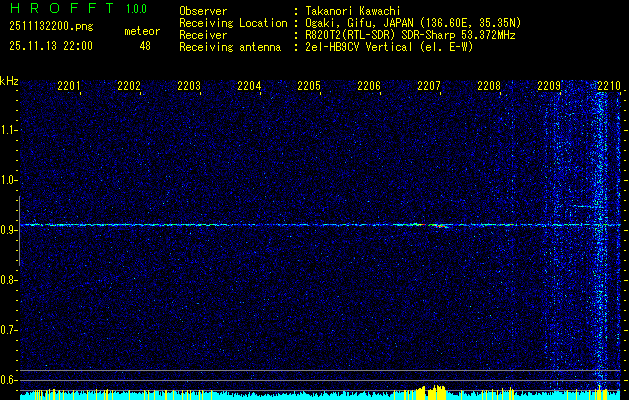Viewport: 629px width, 400px height.
Task: Click the 0.9 kHz frequency label
Action: point(9,229)
